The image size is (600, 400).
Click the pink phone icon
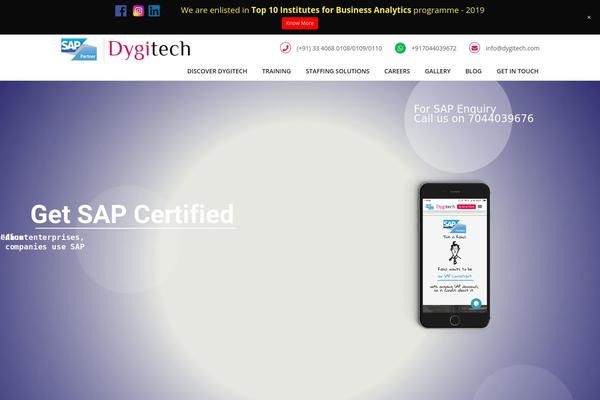285,48
